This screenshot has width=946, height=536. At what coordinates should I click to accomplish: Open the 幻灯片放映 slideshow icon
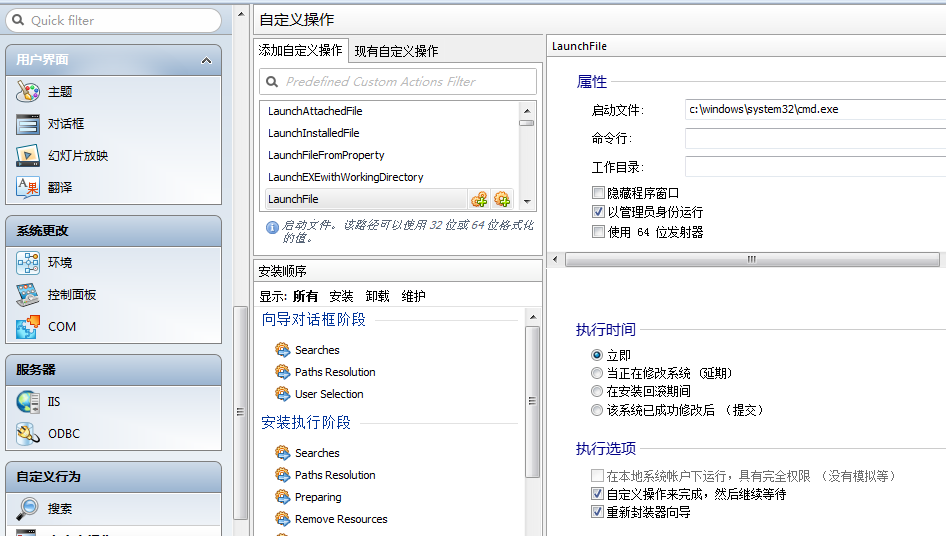[28, 156]
